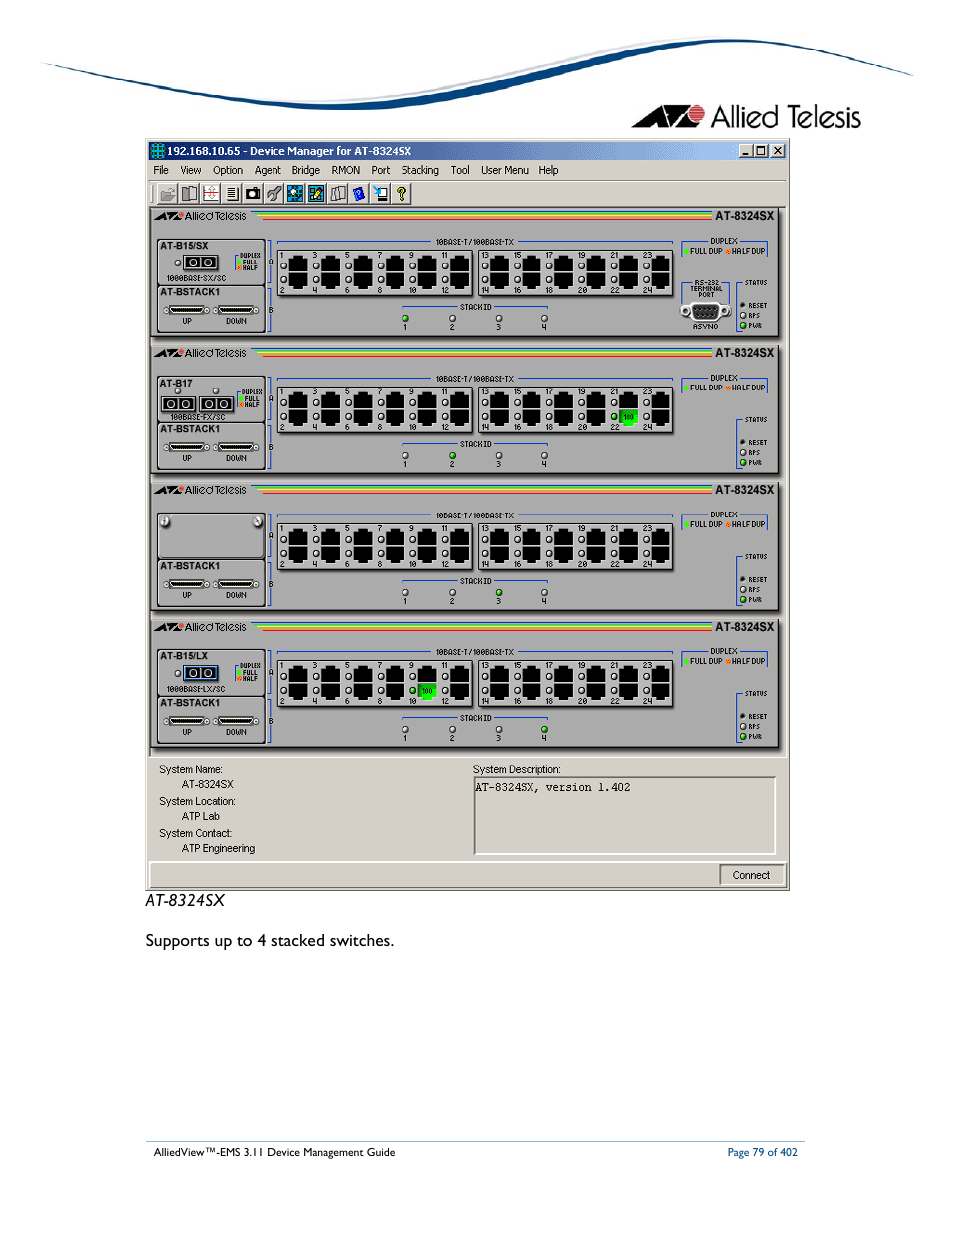Viewport: 954px width, 1235px height.
Task: Click the AT-B15/LX fiber uplink module port
Action: 201,673
